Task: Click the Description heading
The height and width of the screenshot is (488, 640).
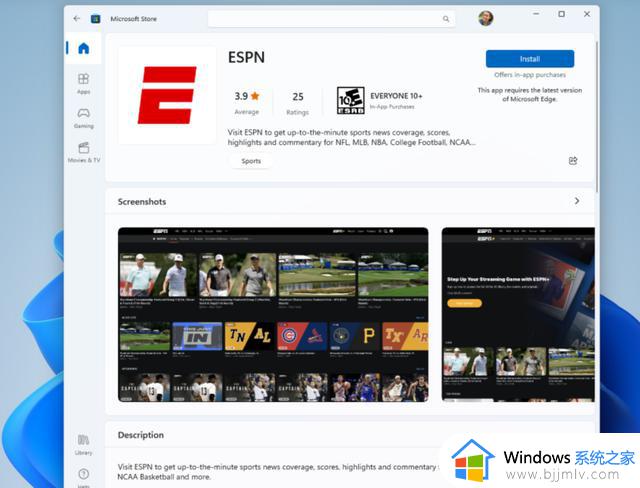Action: [x=141, y=435]
